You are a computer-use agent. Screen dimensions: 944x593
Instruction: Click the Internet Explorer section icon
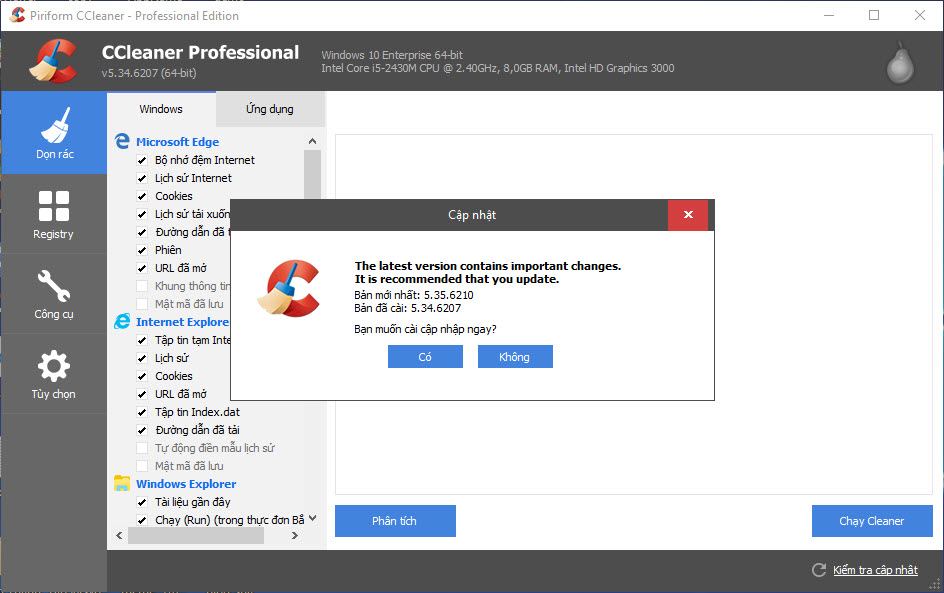click(122, 321)
